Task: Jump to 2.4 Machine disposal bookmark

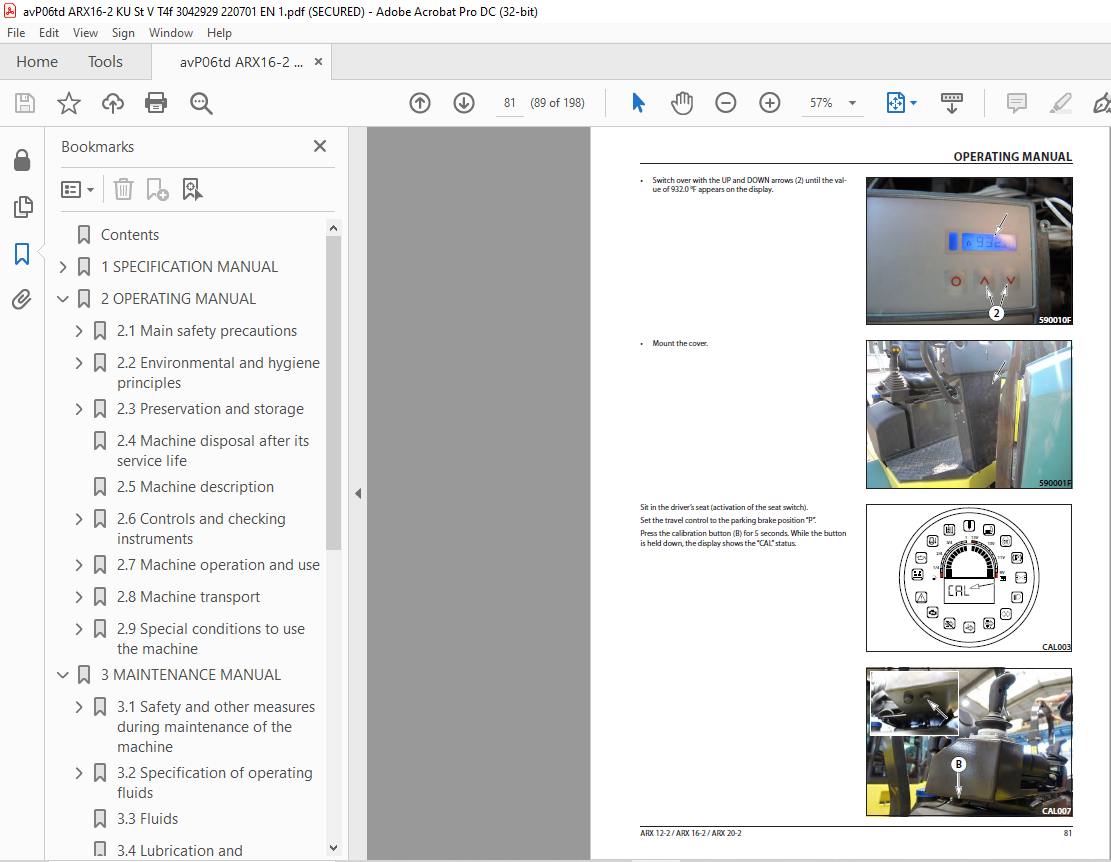Action: click(x=213, y=450)
